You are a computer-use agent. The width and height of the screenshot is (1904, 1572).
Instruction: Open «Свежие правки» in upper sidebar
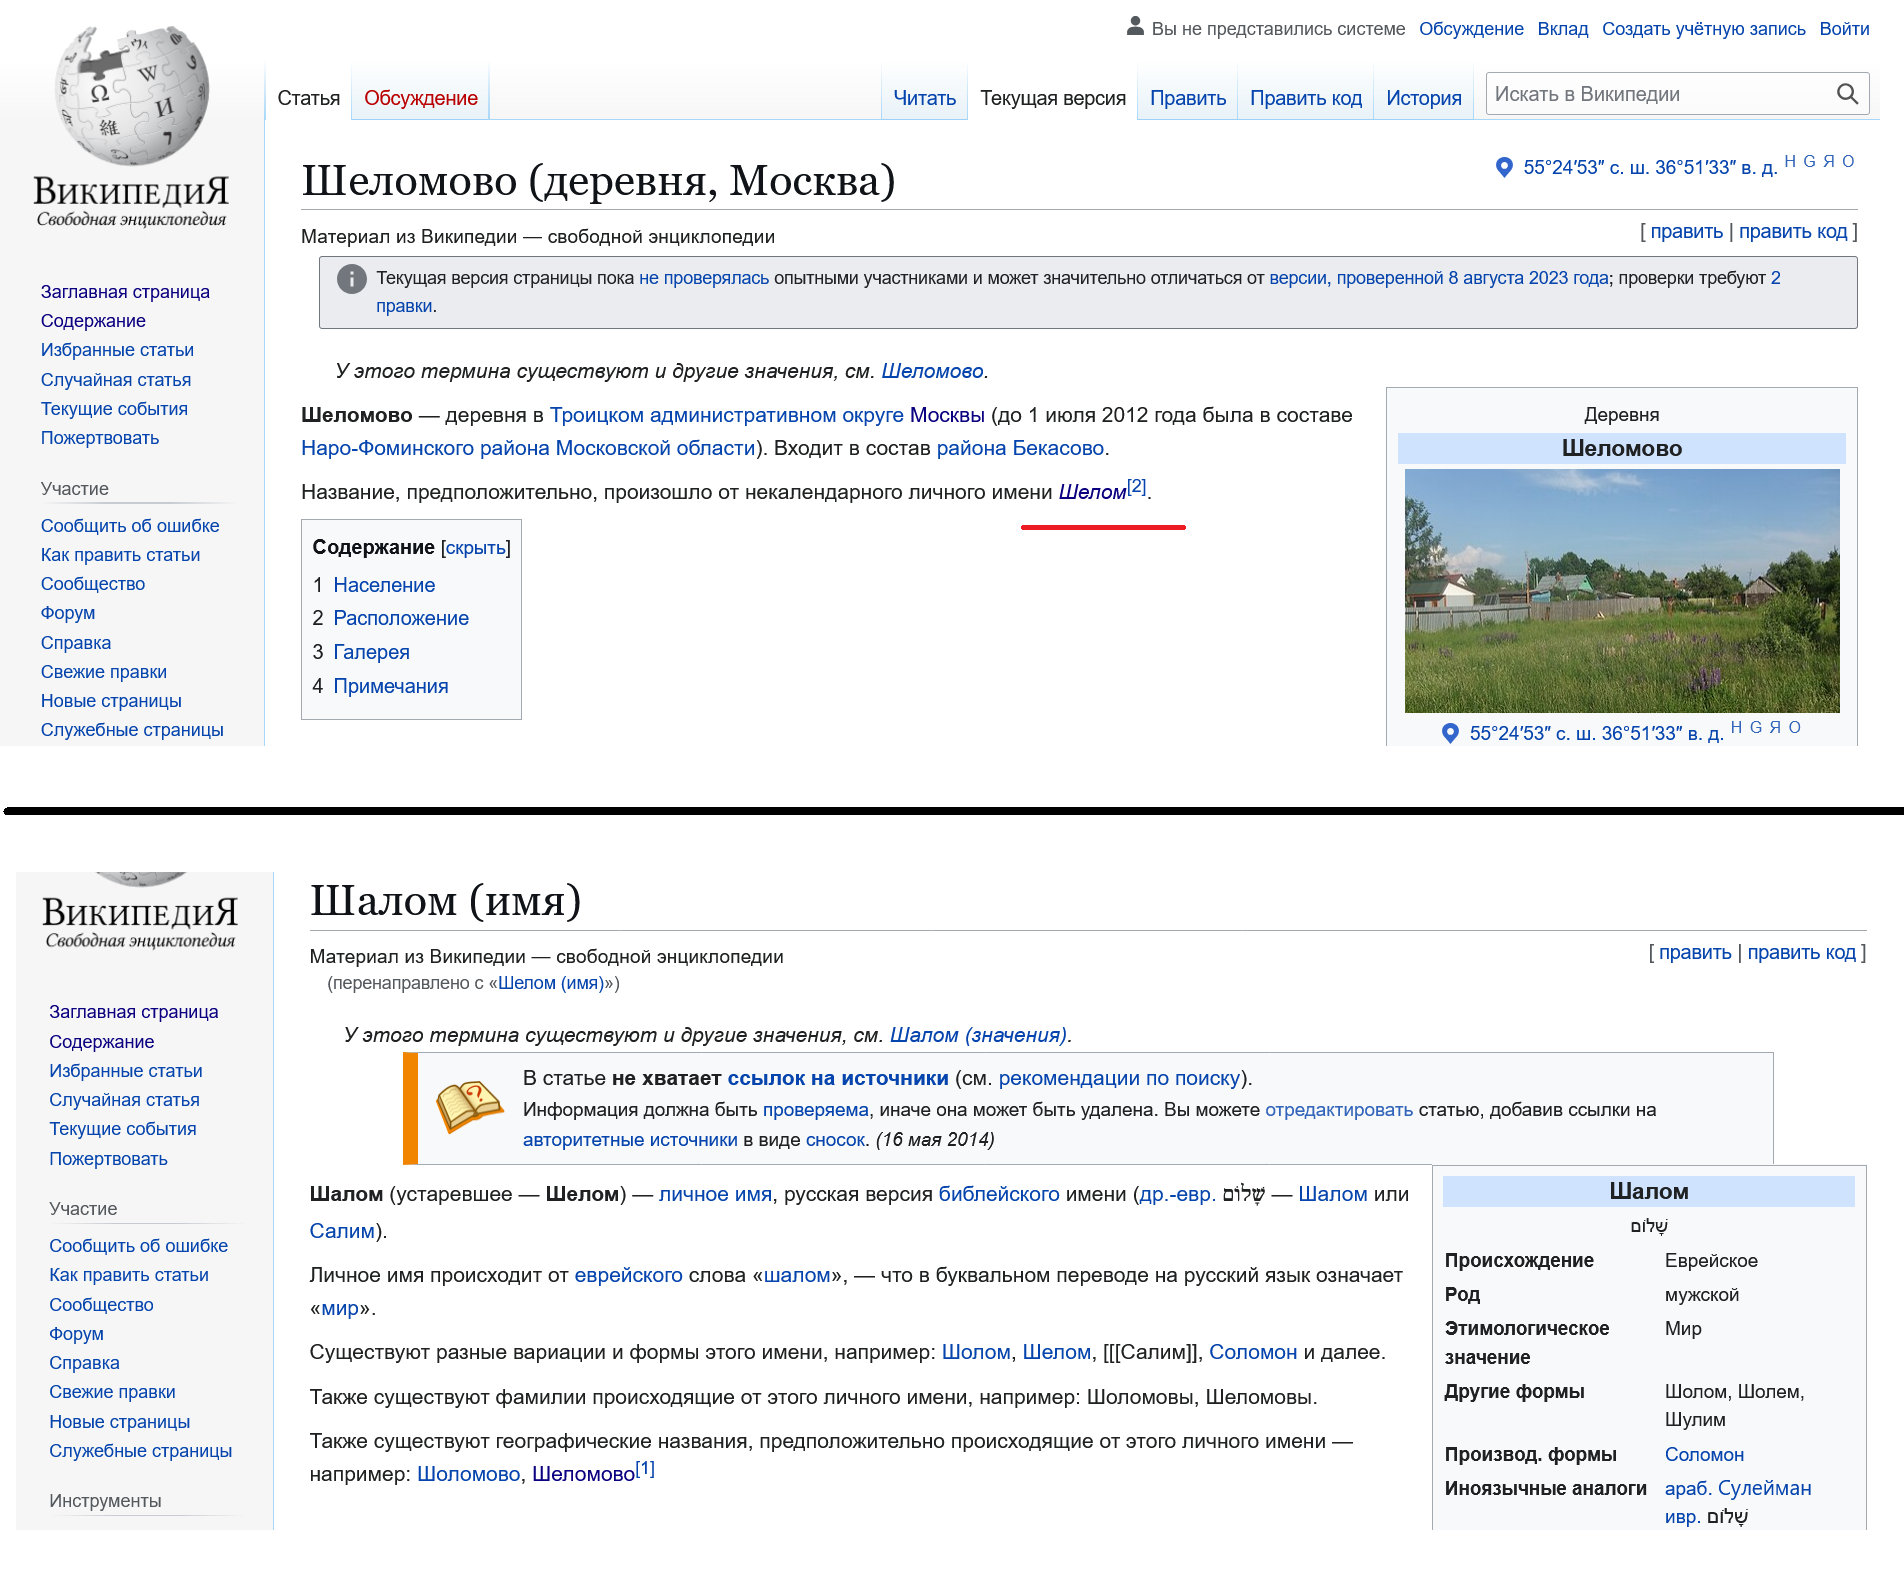104,672
